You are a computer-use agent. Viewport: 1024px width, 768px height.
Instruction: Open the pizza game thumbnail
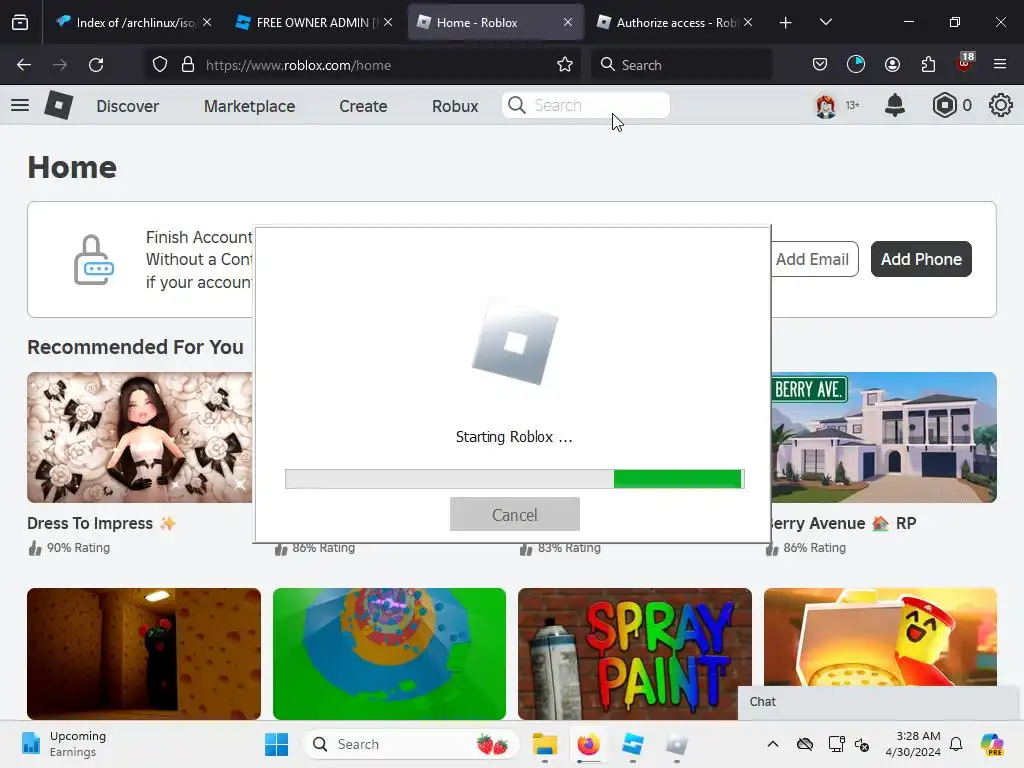880,637
